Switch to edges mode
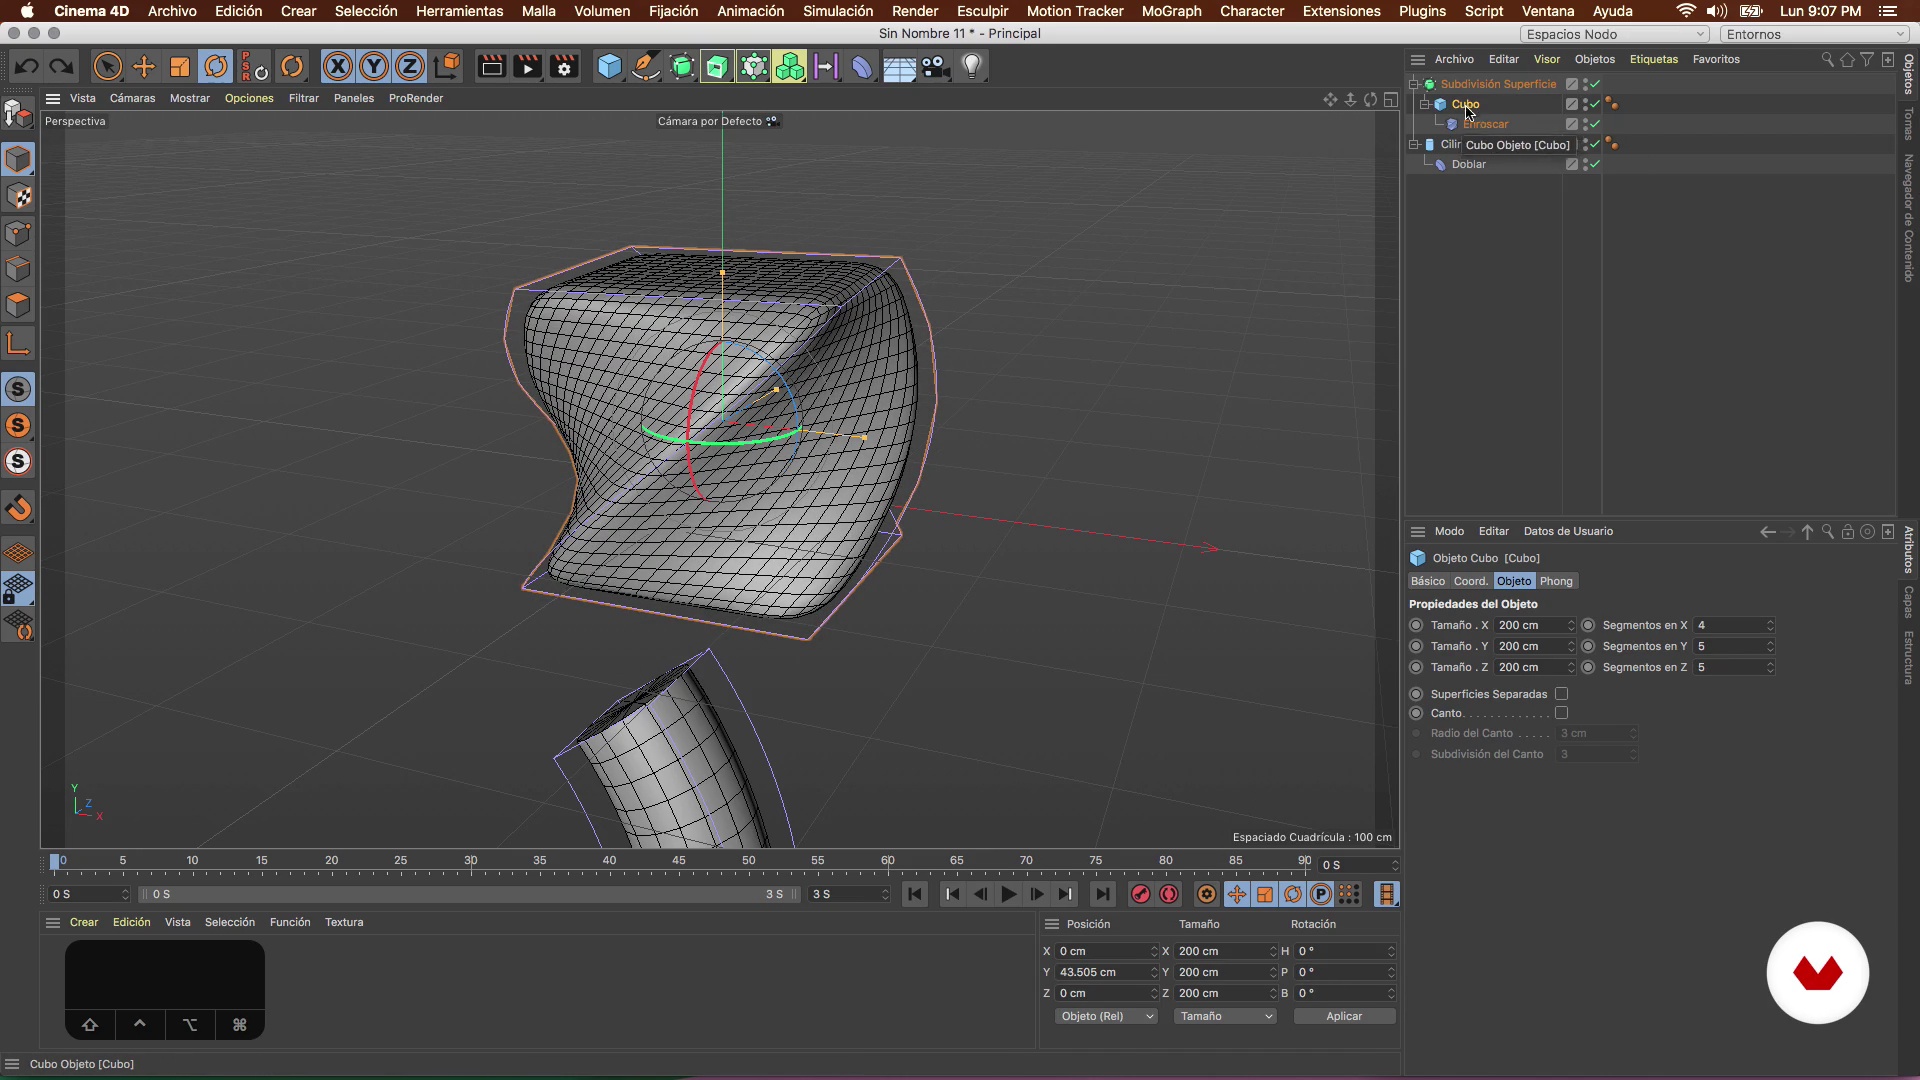 19,269
